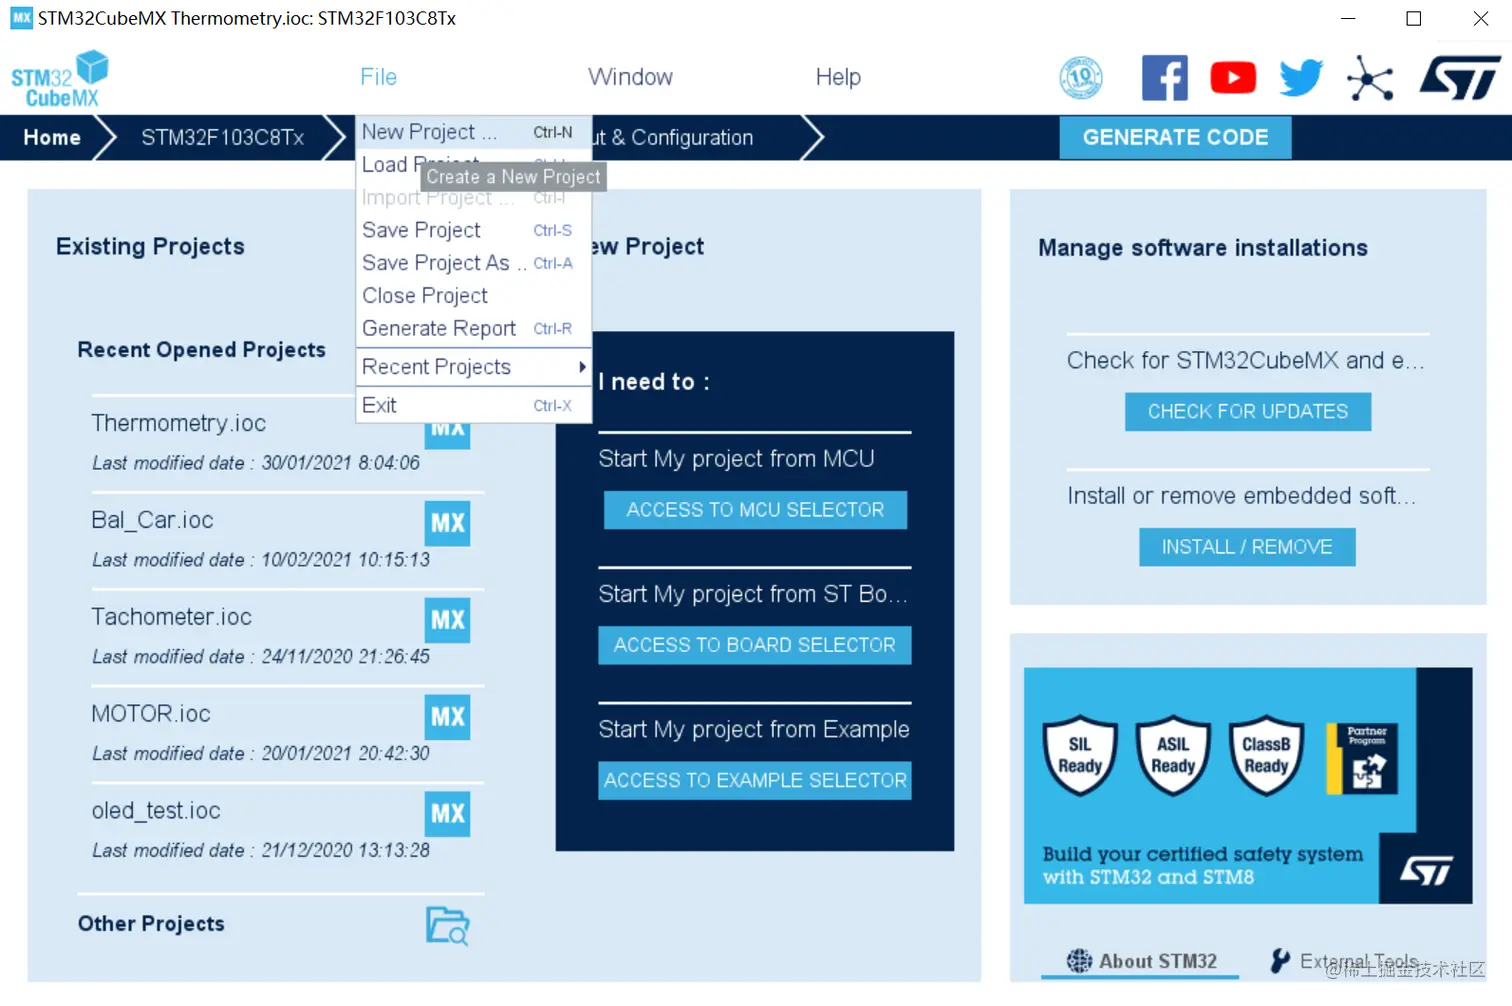Open the Thermometry.ioc recent project
1512x1006 pixels.
click(178, 423)
